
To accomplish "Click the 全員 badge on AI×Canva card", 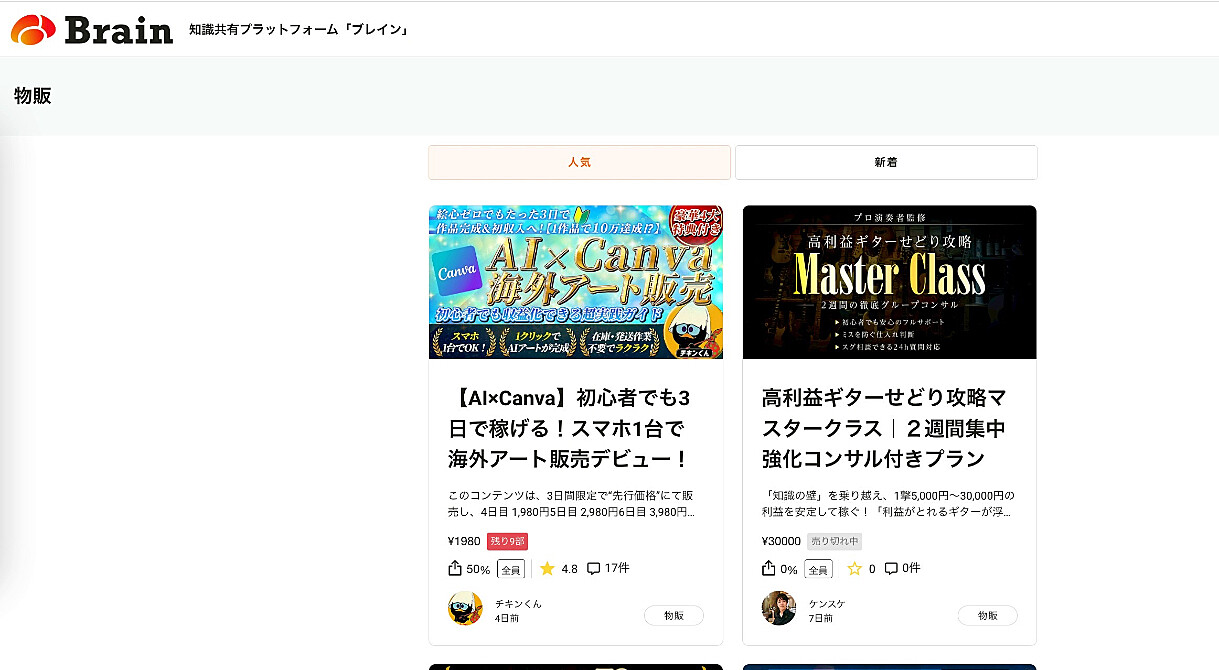I will pos(511,569).
